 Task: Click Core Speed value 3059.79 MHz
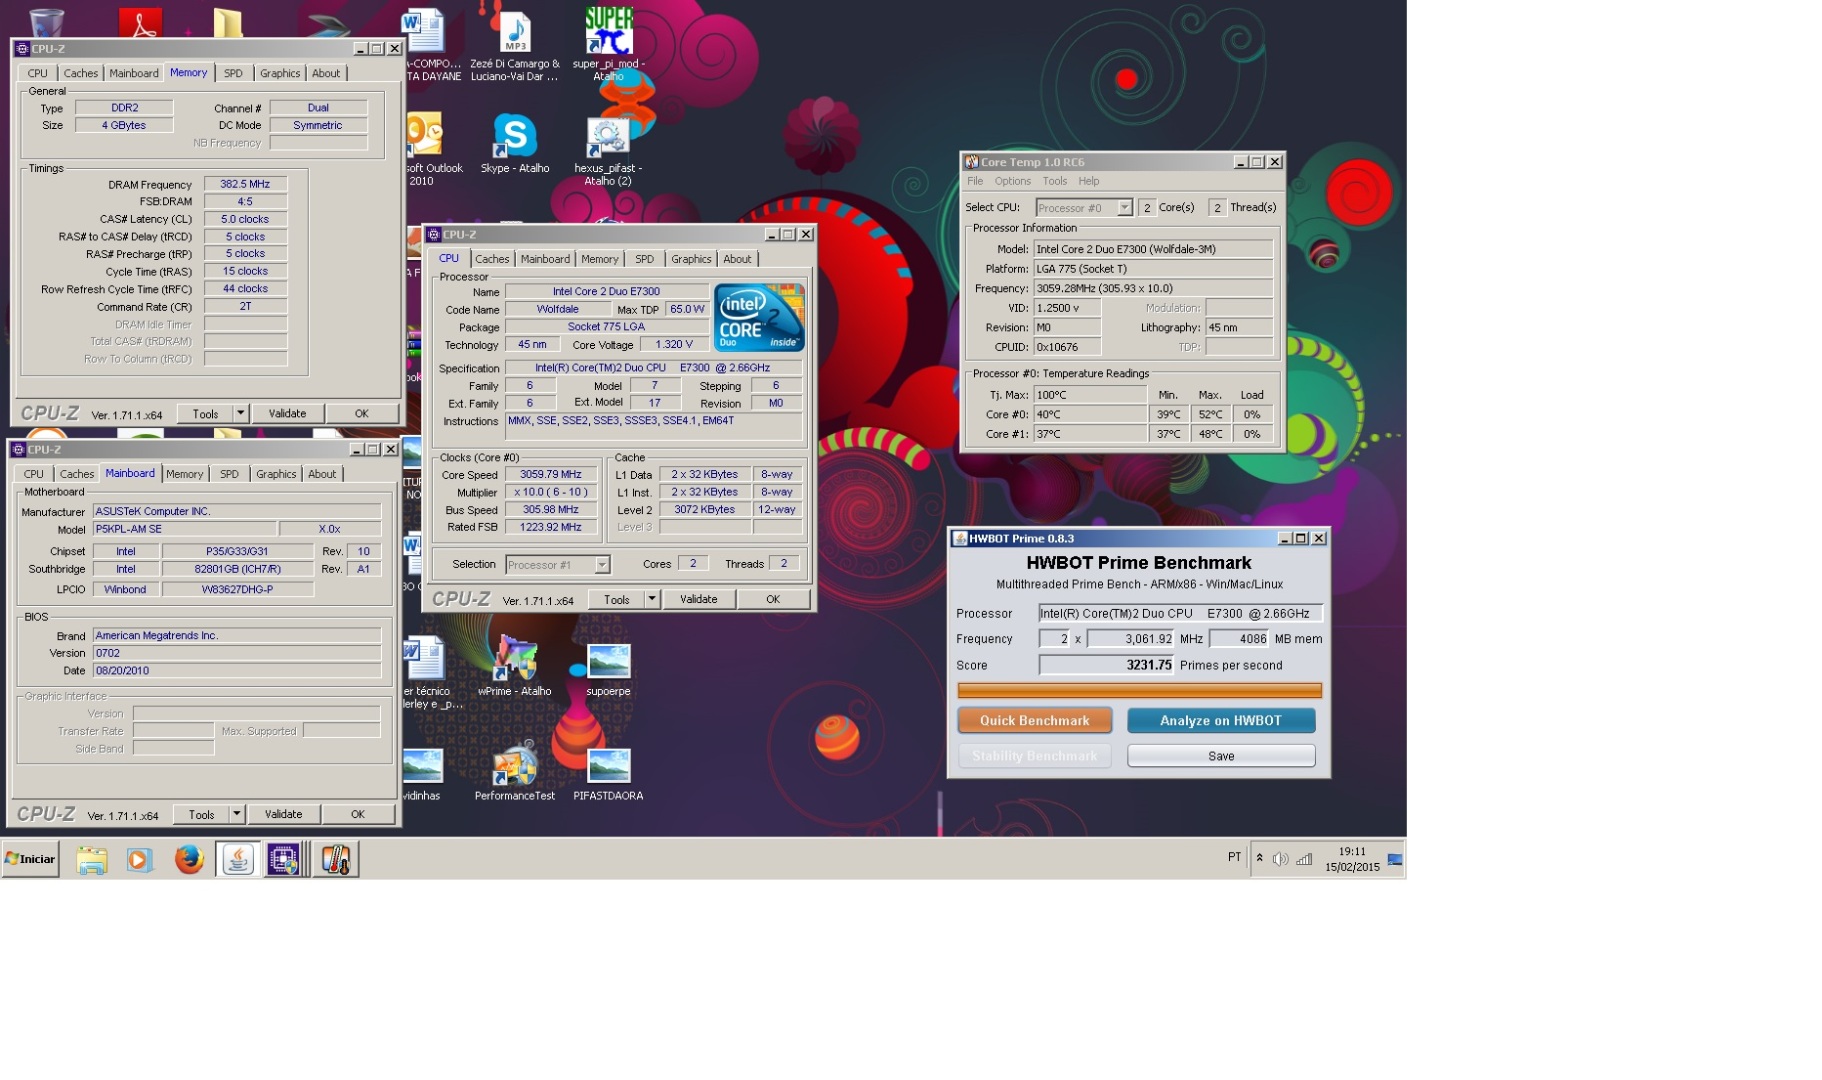coord(551,475)
